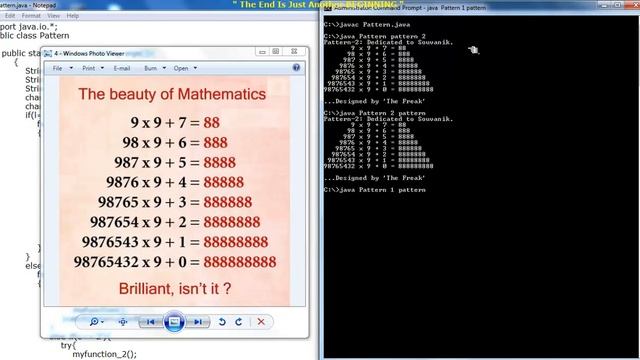Maximize the Photo Viewer window
Viewport: 640px width, 360px height.
pos(276,52)
